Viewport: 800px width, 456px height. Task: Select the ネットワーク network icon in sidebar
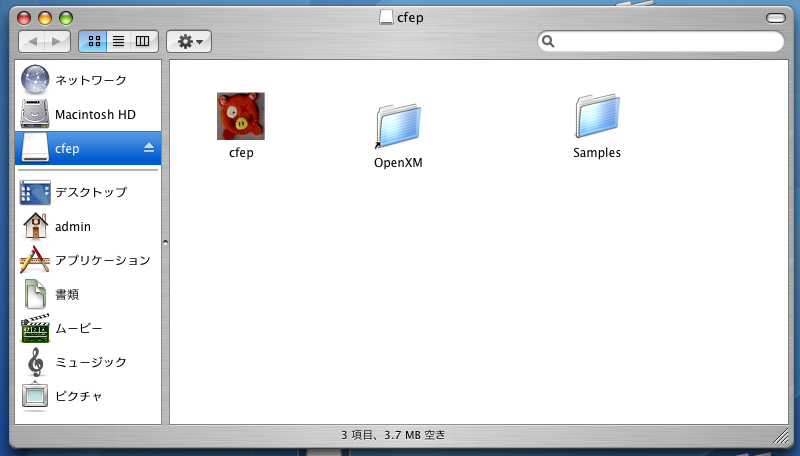pos(35,80)
